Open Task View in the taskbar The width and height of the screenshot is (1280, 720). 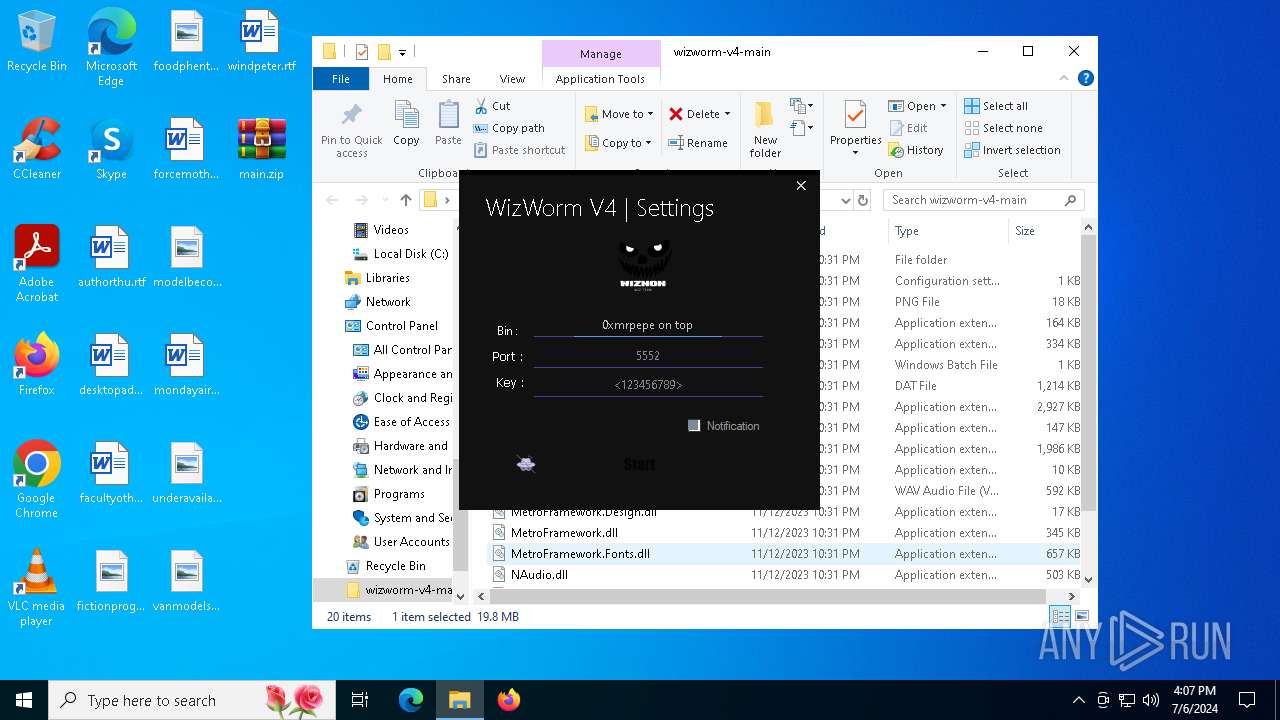(x=360, y=700)
